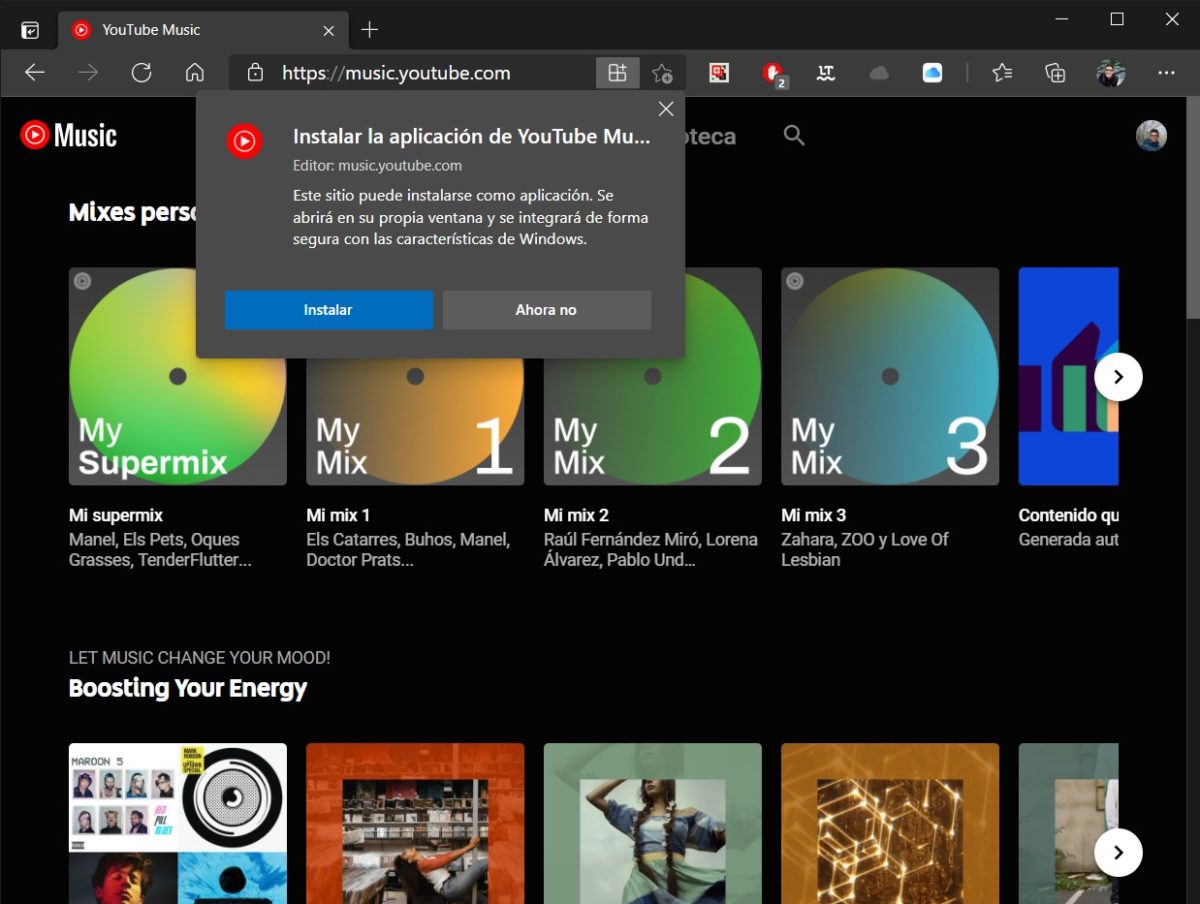The width and height of the screenshot is (1200, 904).
Task: Open the Edge Collections icon
Action: tap(1055, 73)
